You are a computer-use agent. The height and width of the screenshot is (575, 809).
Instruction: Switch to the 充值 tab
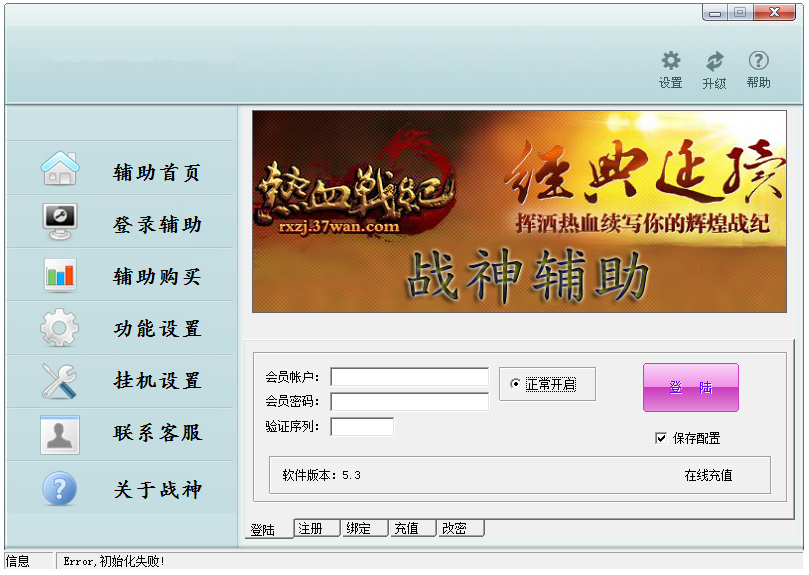coord(413,528)
